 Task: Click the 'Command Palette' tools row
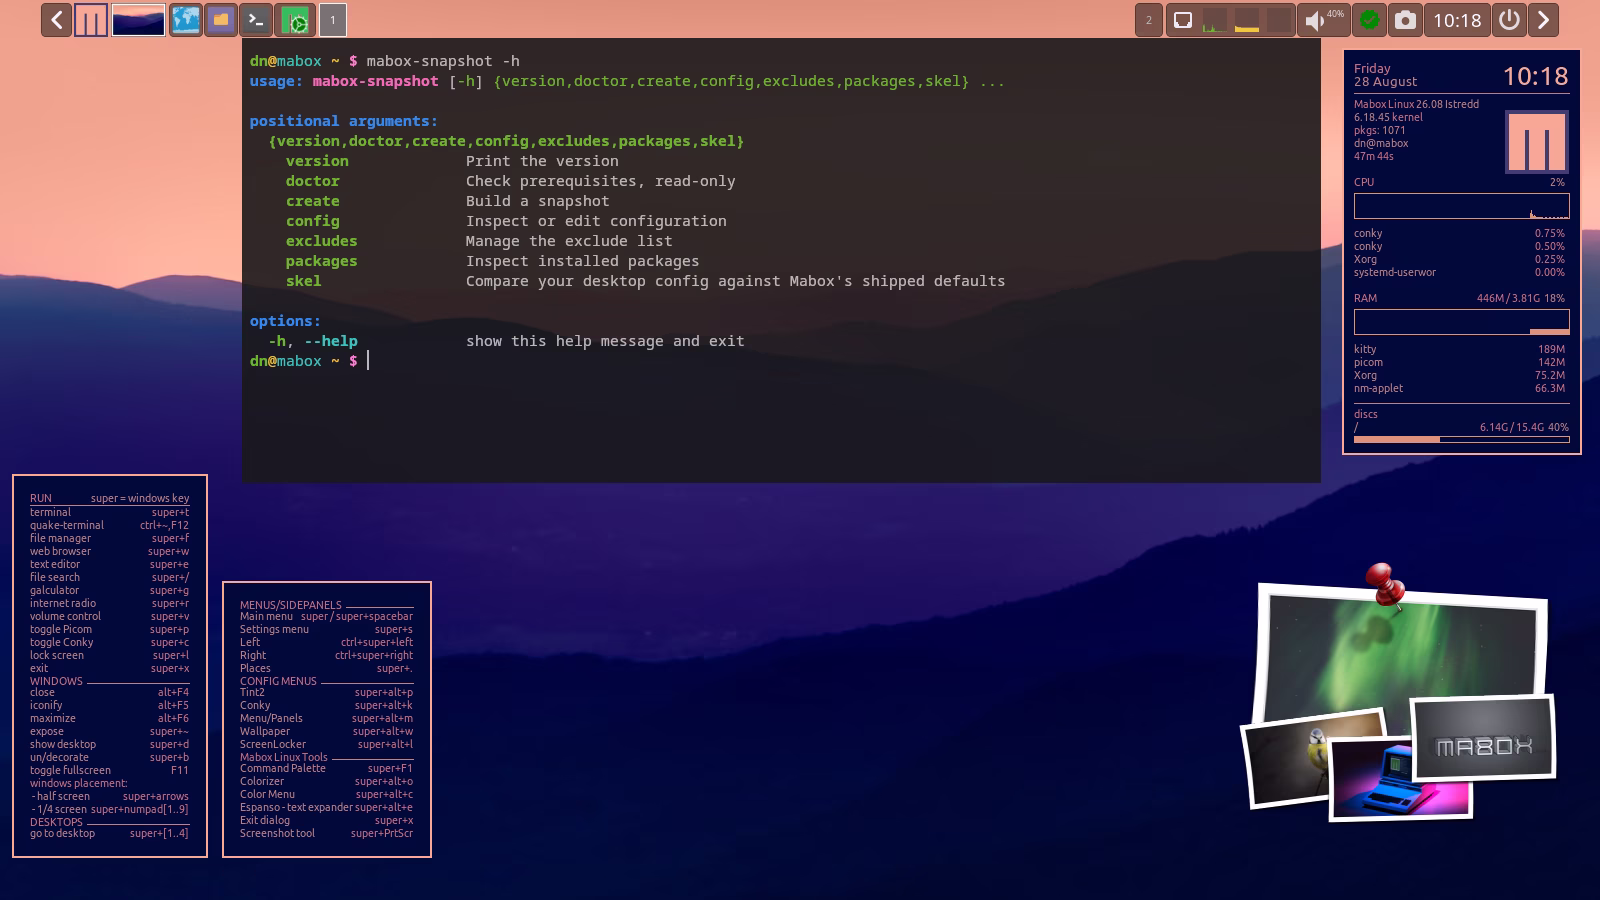(326, 768)
